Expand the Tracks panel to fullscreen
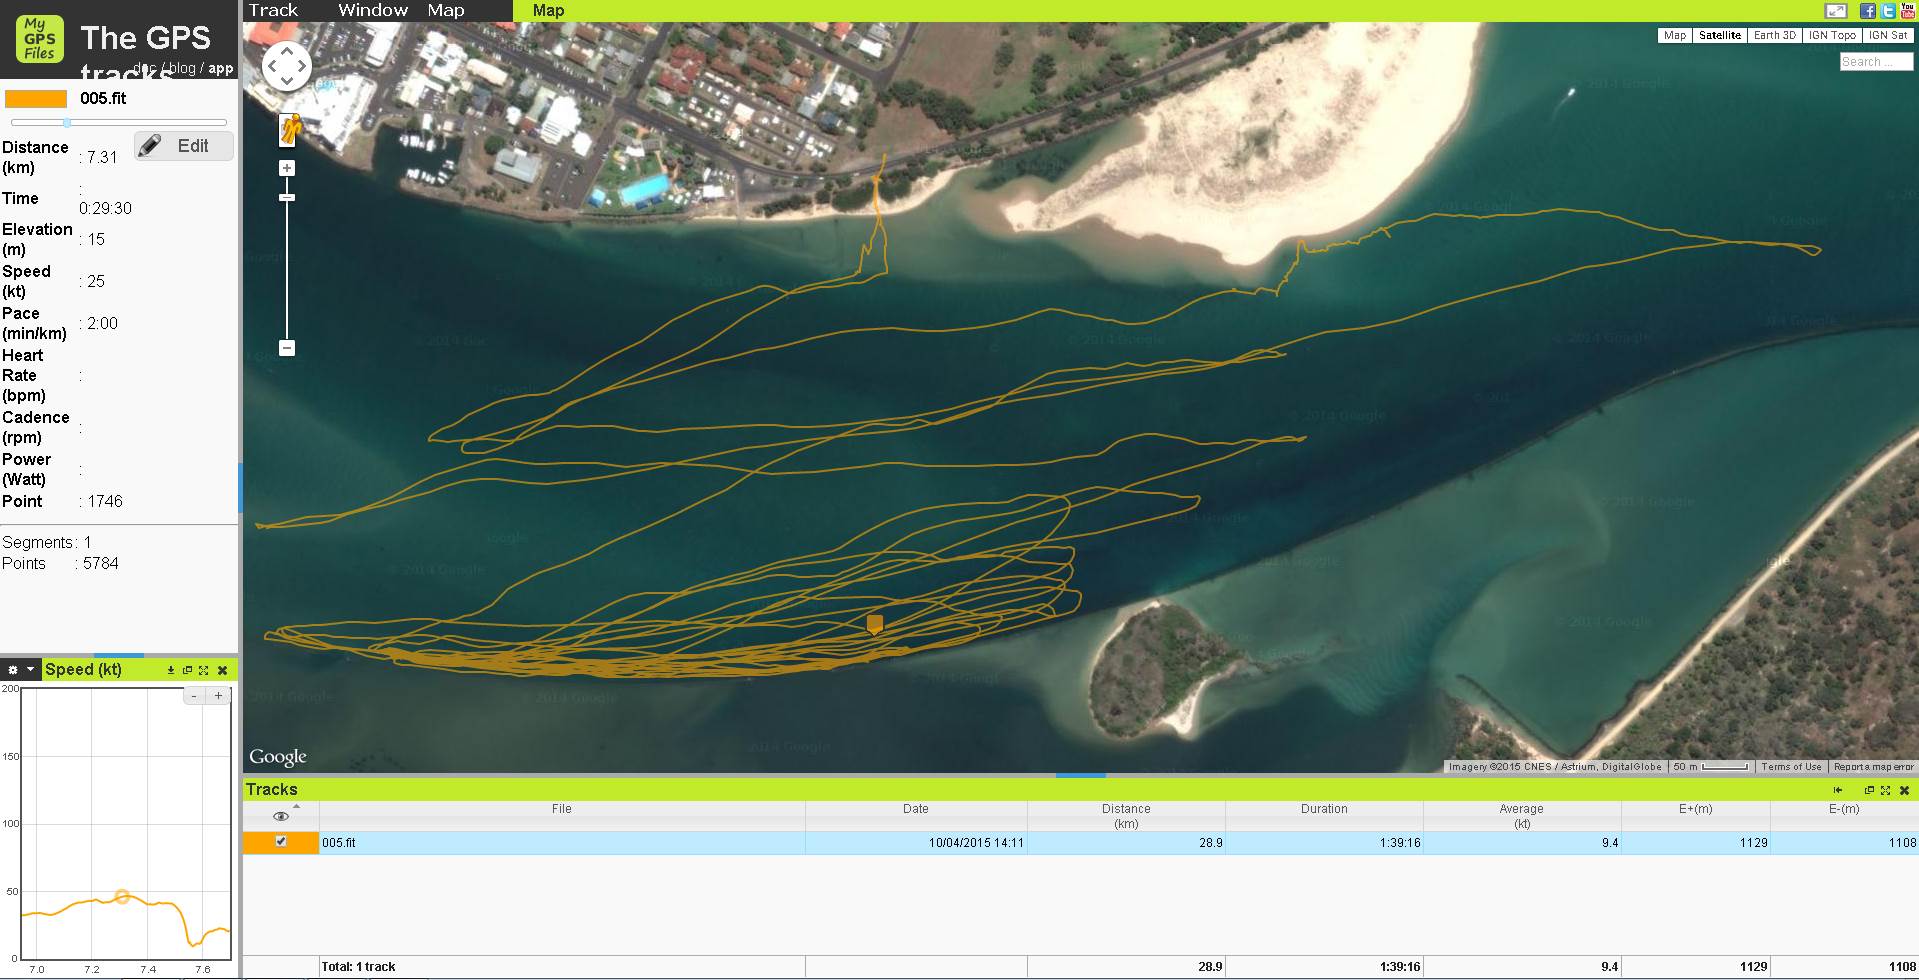The image size is (1919, 980). [x=1885, y=790]
